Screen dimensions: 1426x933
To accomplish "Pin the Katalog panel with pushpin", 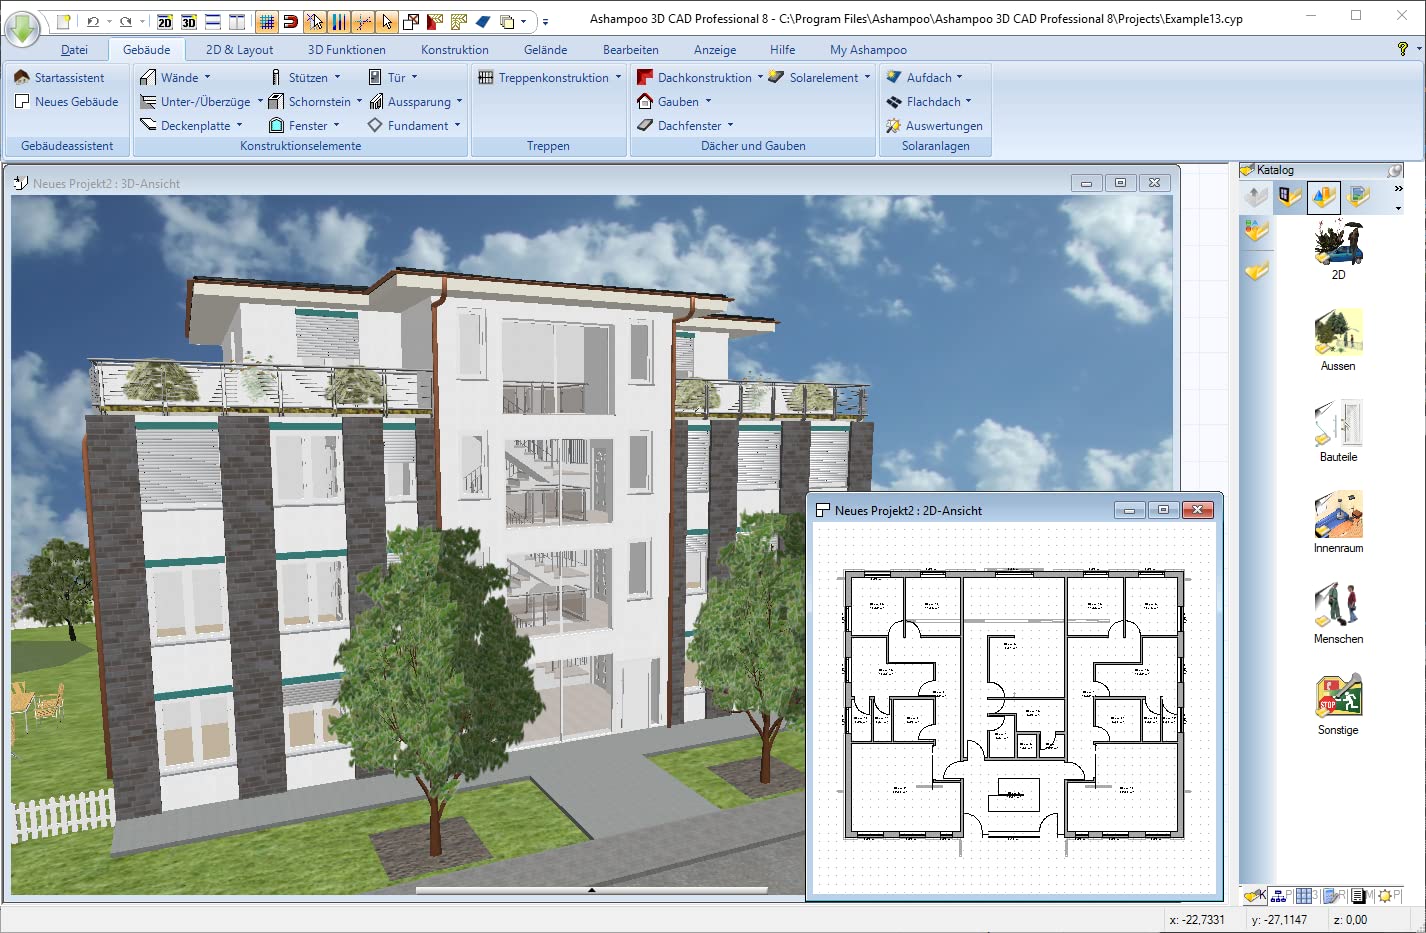I will point(1394,170).
